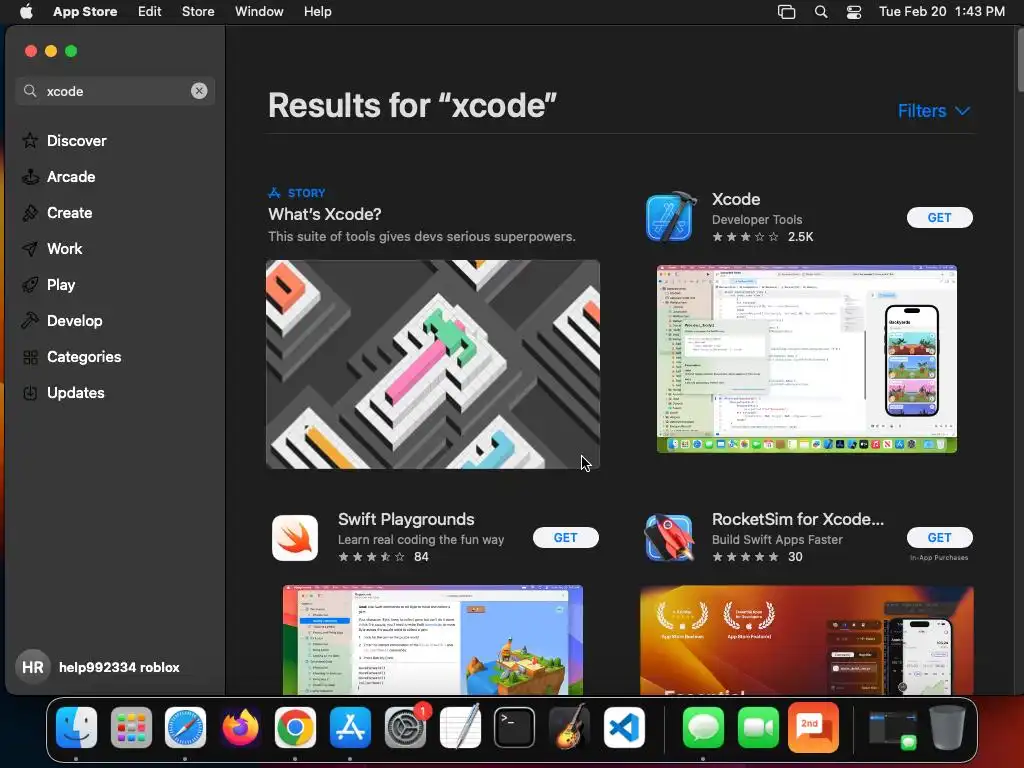This screenshot has width=1024, height=768.
Task: Open Swift Playgrounds screenshot preview
Action: pos(432,639)
